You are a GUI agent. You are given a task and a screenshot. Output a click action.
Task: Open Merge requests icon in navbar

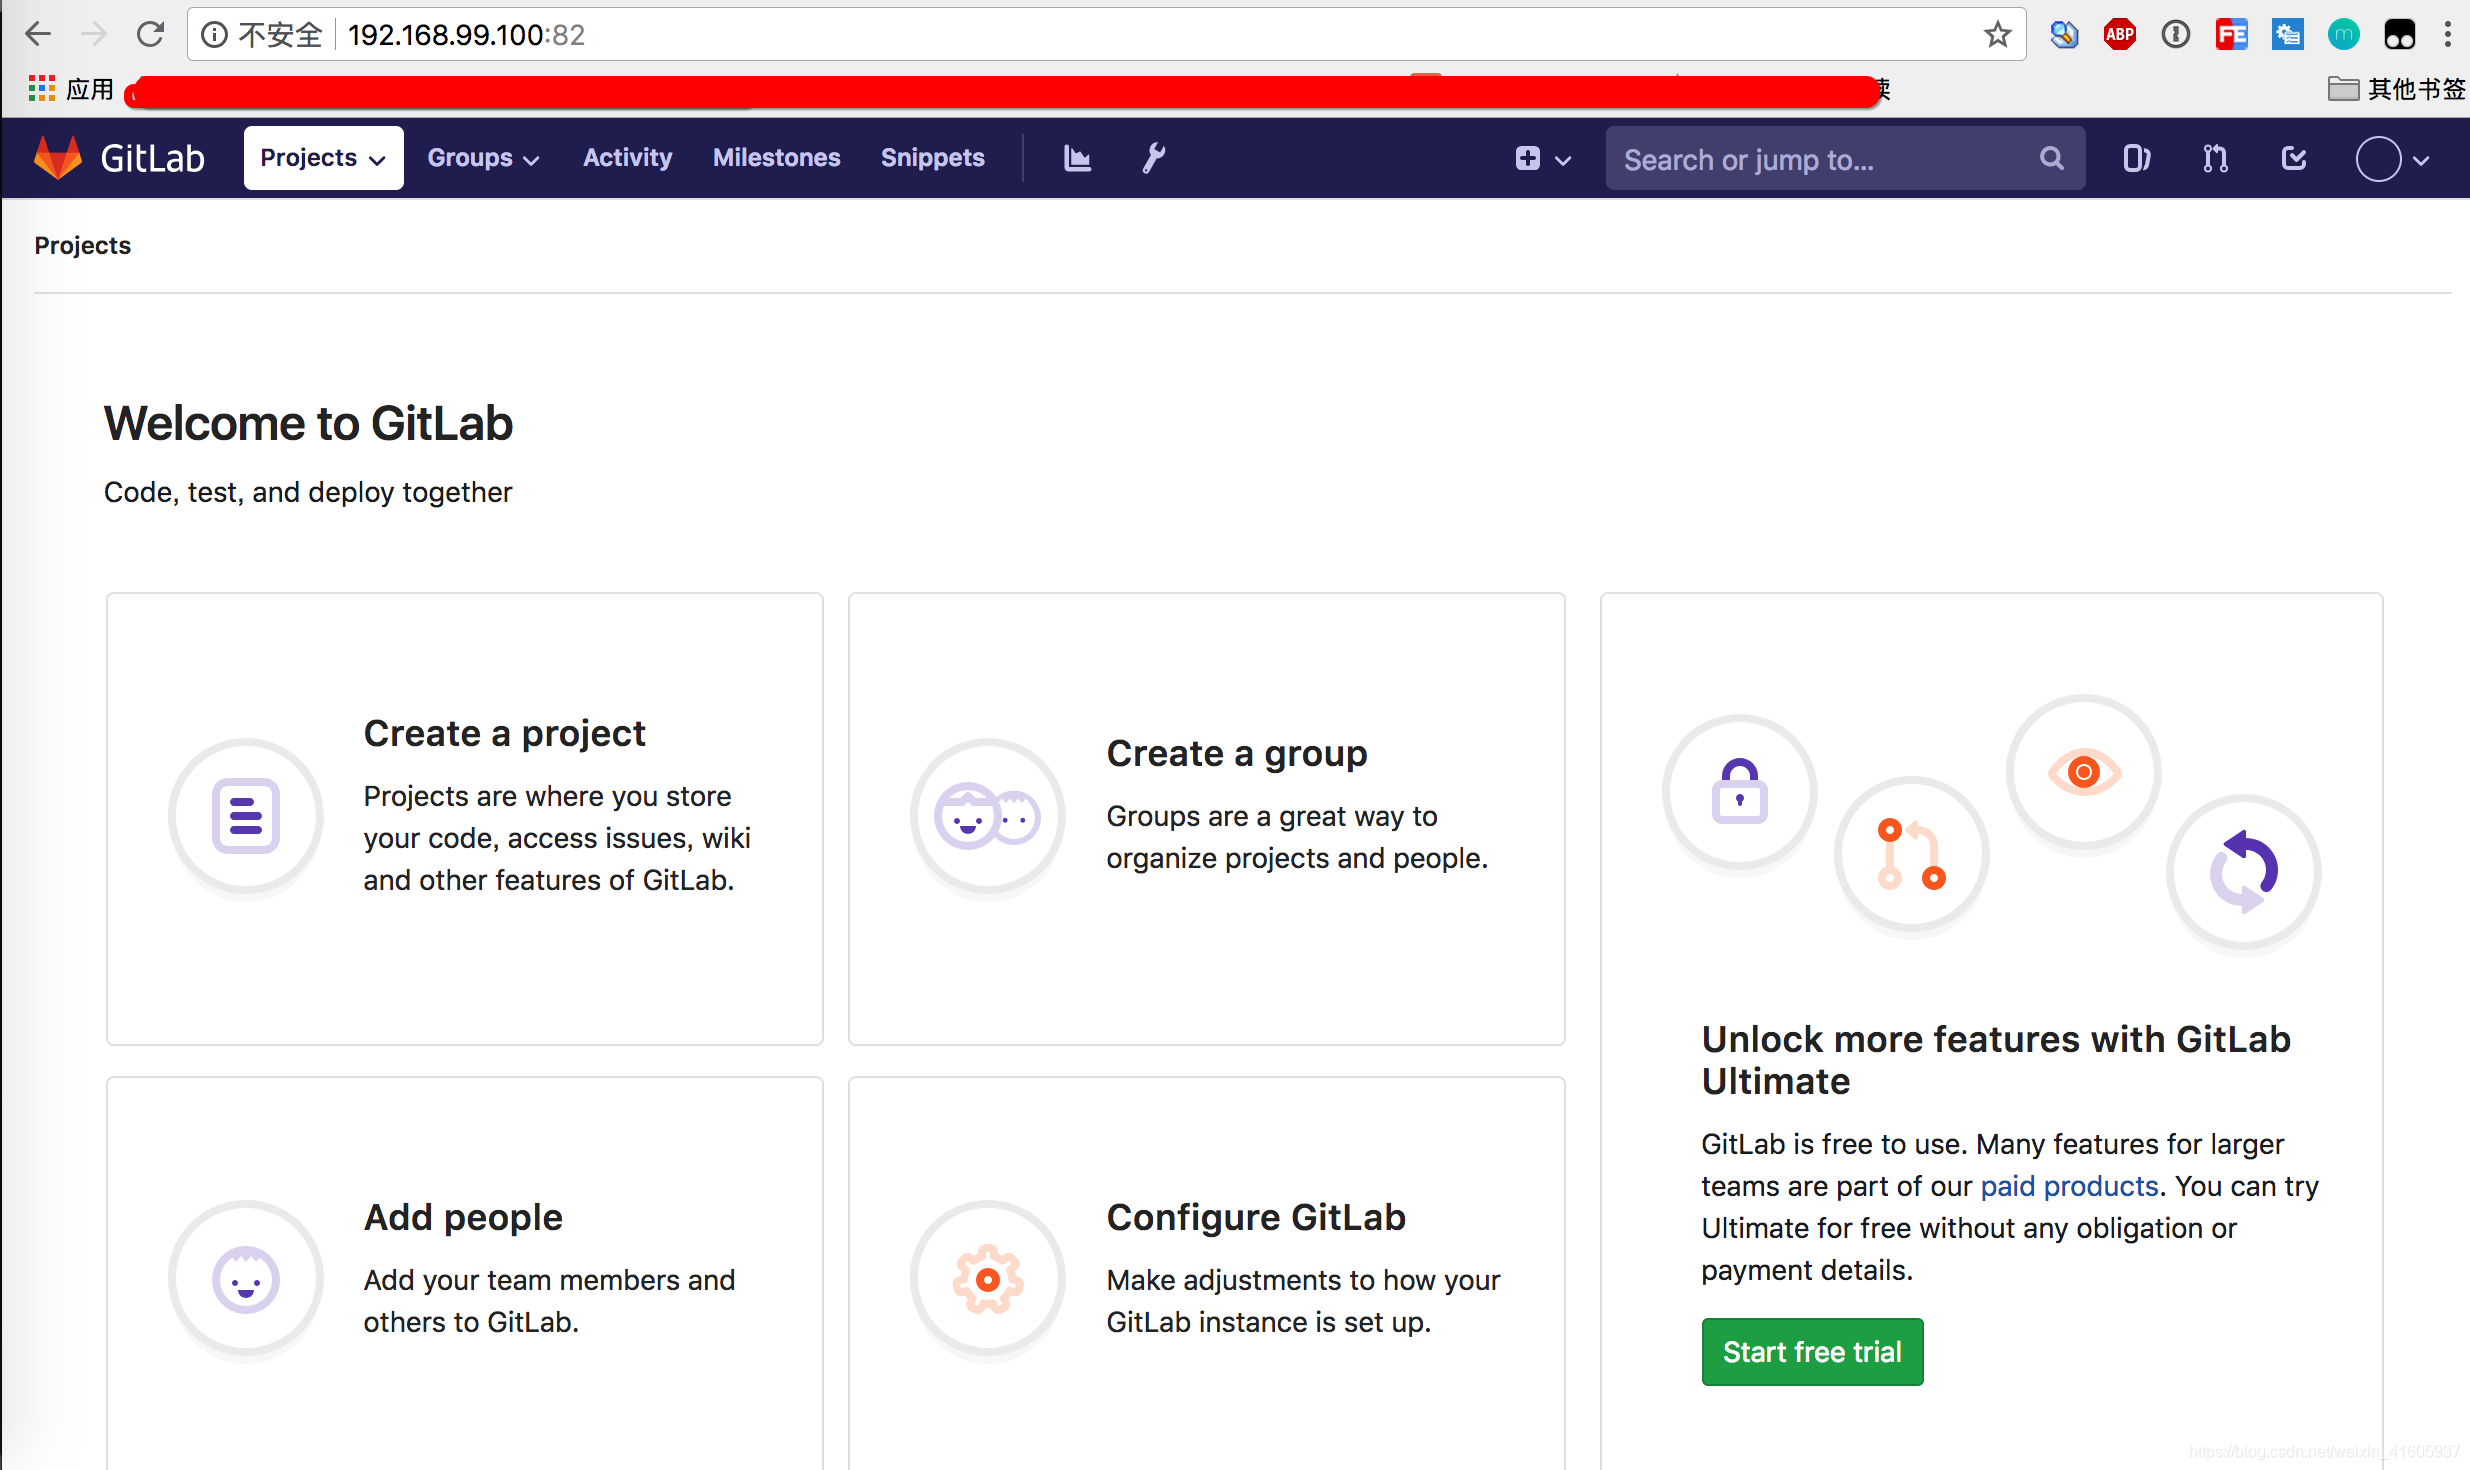point(2215,159)
